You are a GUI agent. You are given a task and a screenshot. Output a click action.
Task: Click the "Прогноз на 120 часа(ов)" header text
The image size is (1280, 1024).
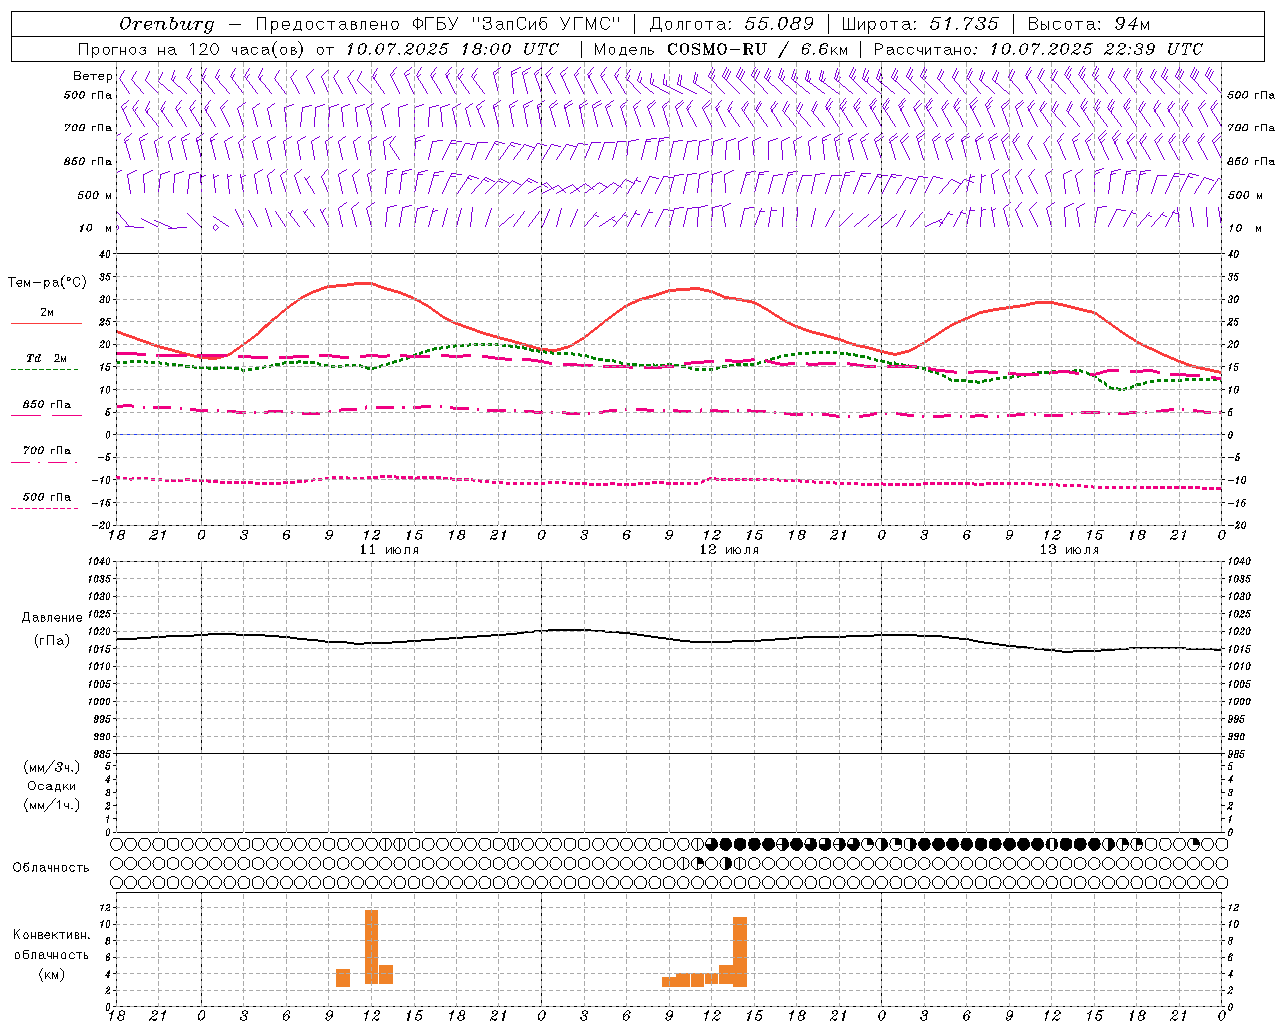[193, 49]
